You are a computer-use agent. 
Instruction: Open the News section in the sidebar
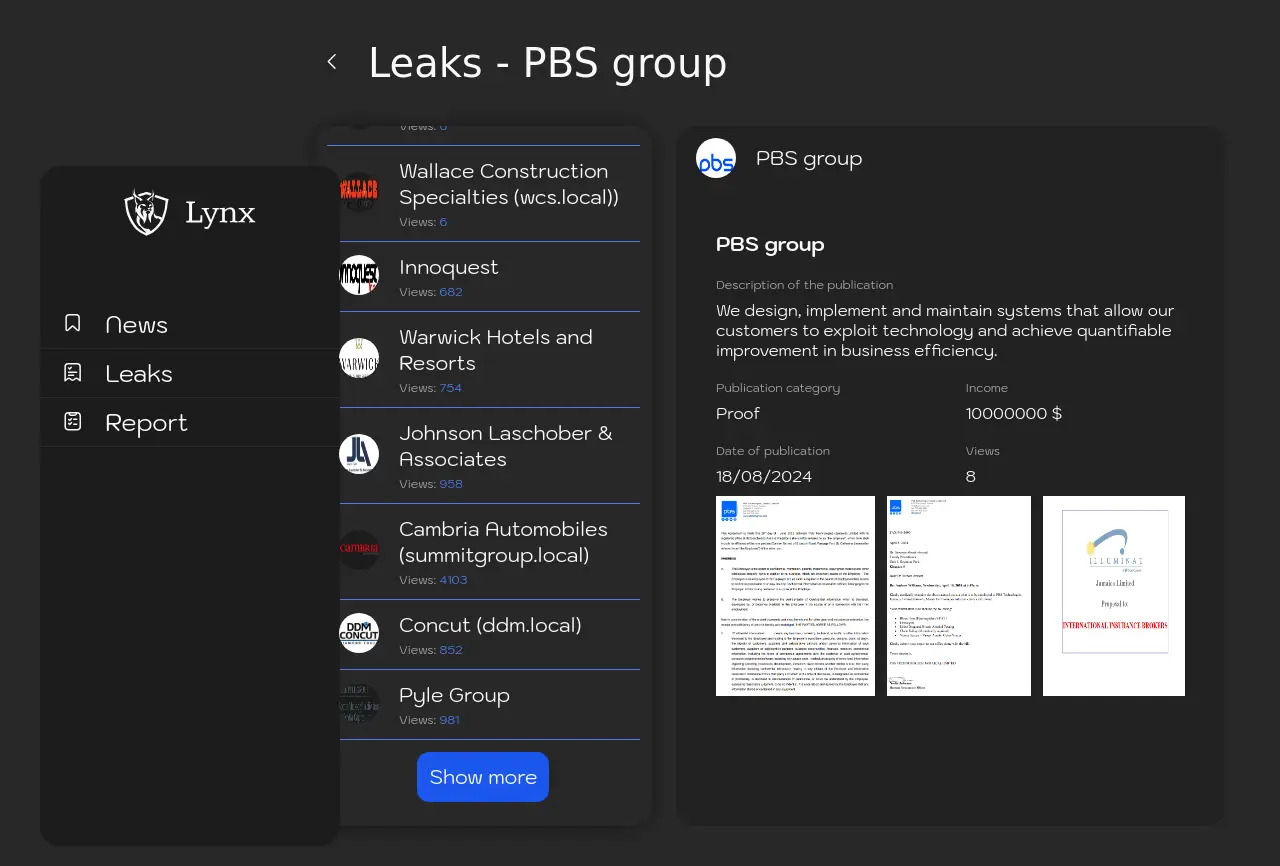pos(137,325)
